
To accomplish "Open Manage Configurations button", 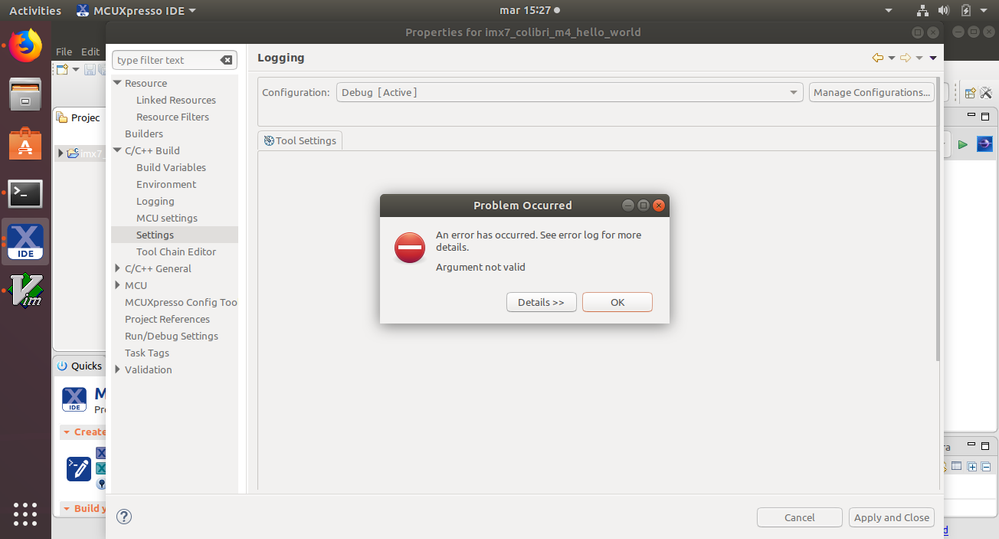I will click(871, 92).
